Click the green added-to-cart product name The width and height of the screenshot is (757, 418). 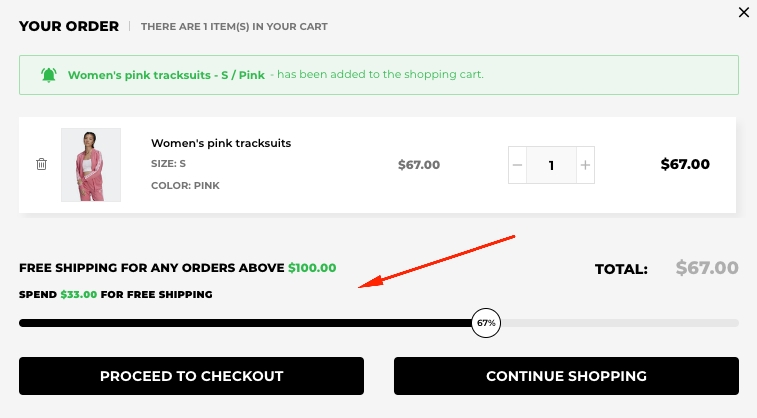pyautogui.click(x=166, y=75)
